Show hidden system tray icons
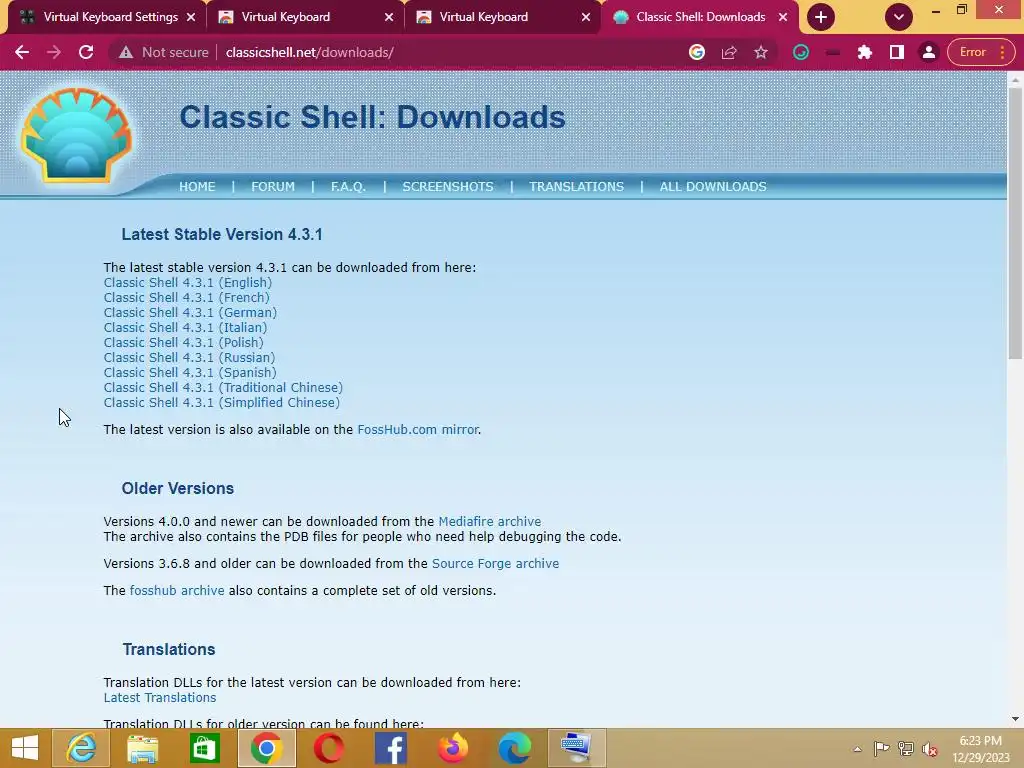The height and width of the screenshot is (768, 1024). pos(857,749)
